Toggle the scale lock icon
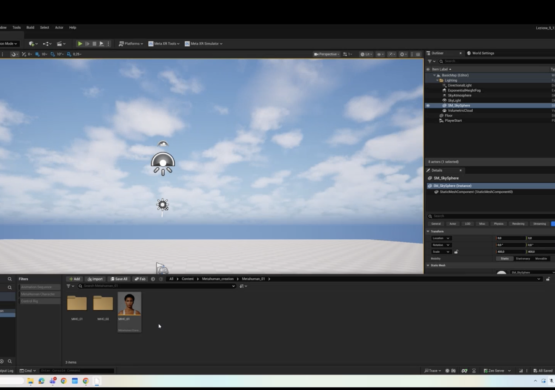The height and width of the screenshot is (390, 555). coord(456,252)
